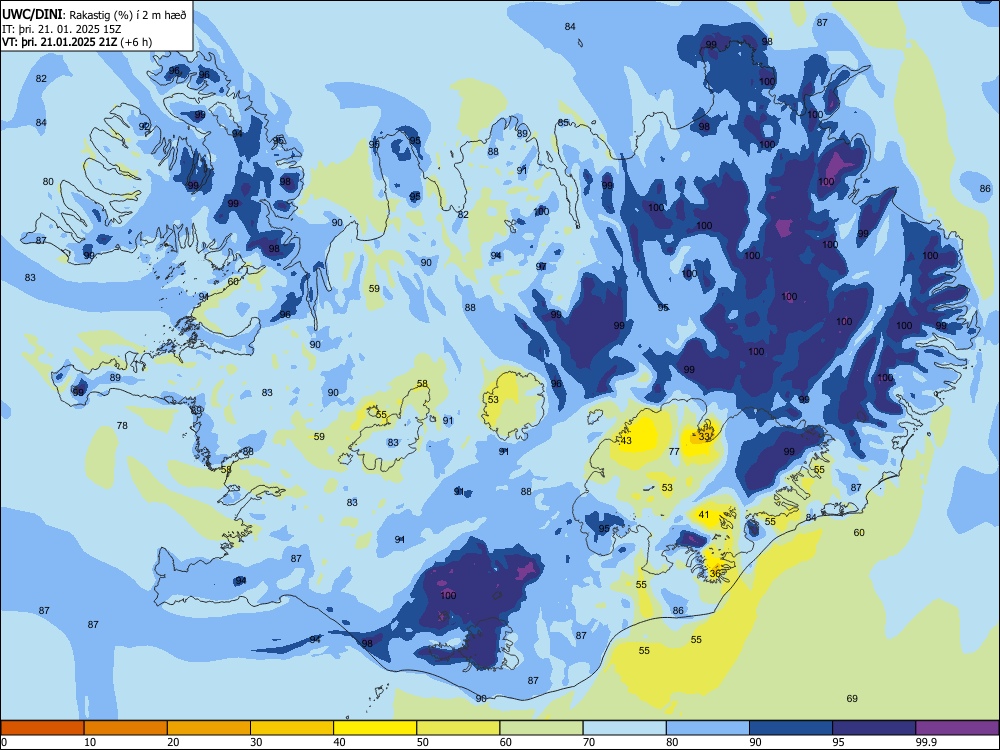The height and width of the screenshot is (750, 1000).
Task: Click the humidity value 85 on the map
Action: 563,122
